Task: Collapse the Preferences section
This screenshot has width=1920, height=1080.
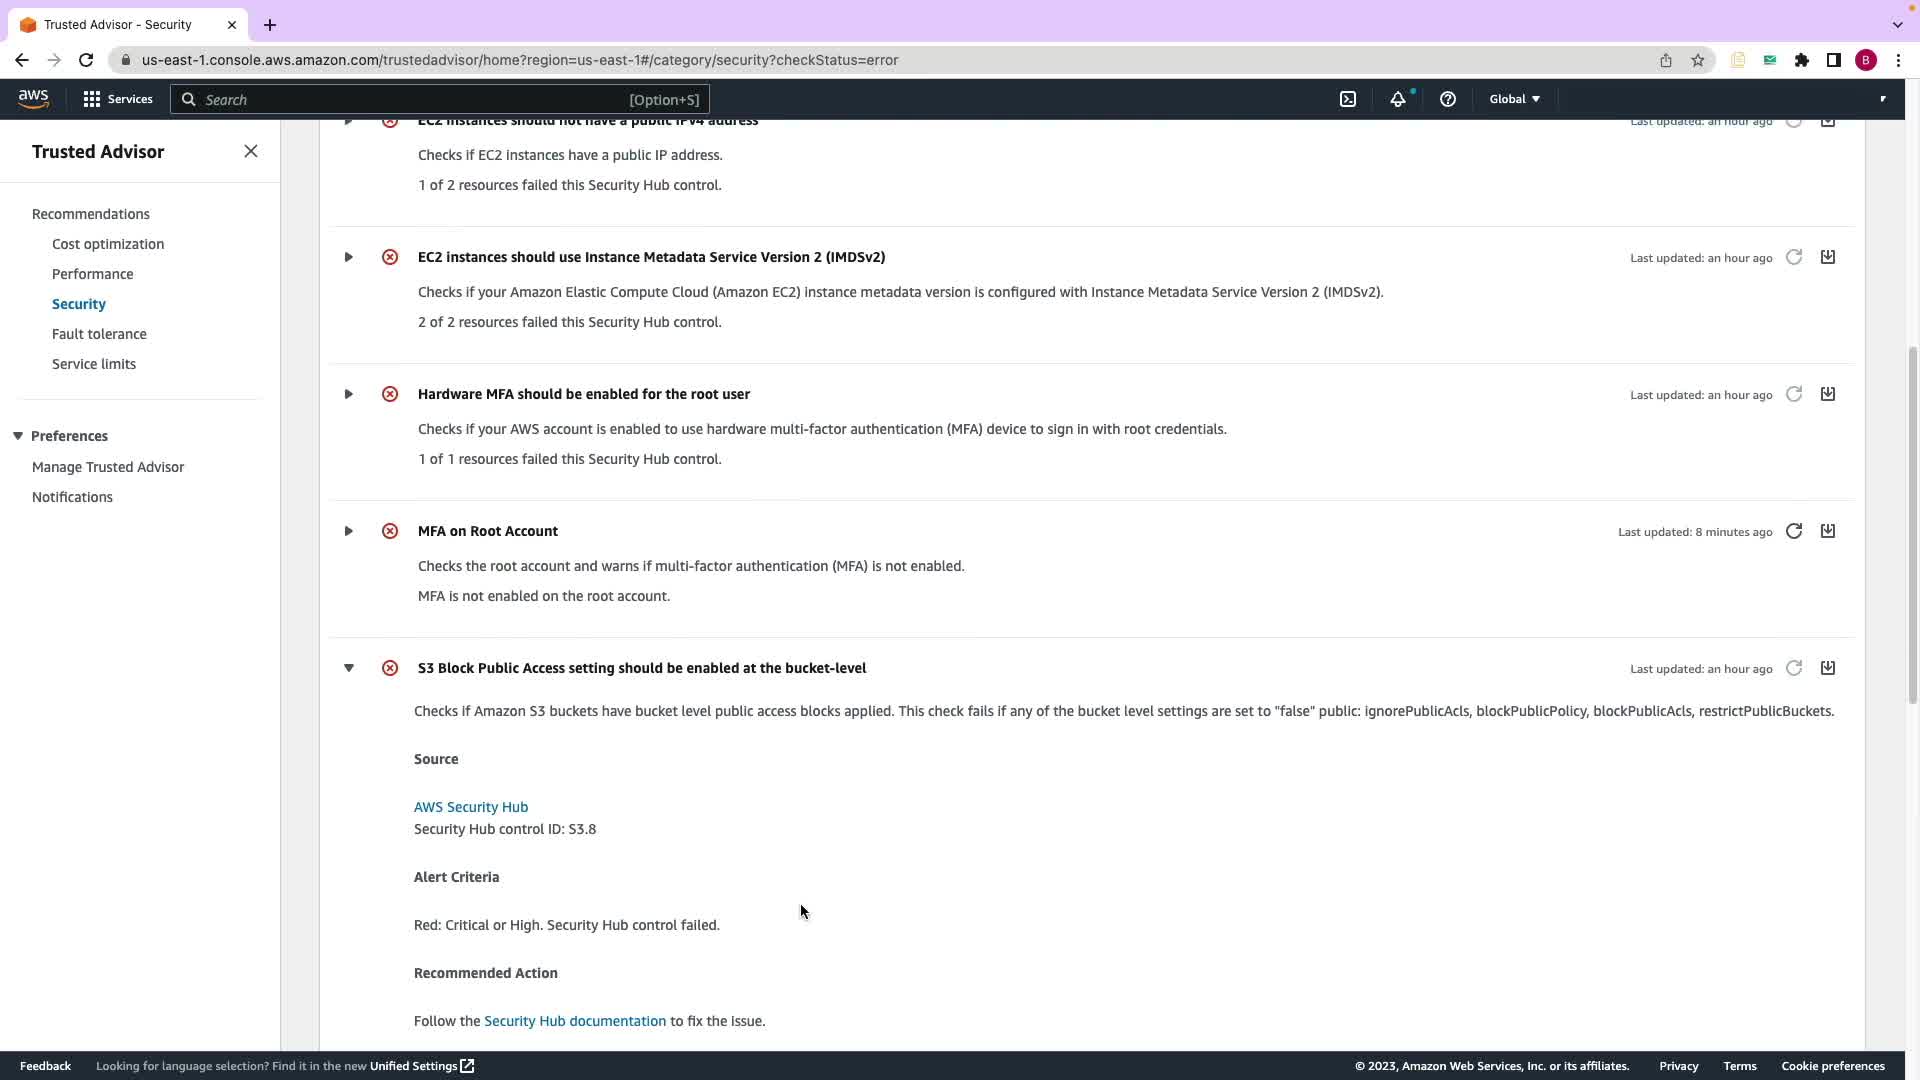Action: (18, 436)
